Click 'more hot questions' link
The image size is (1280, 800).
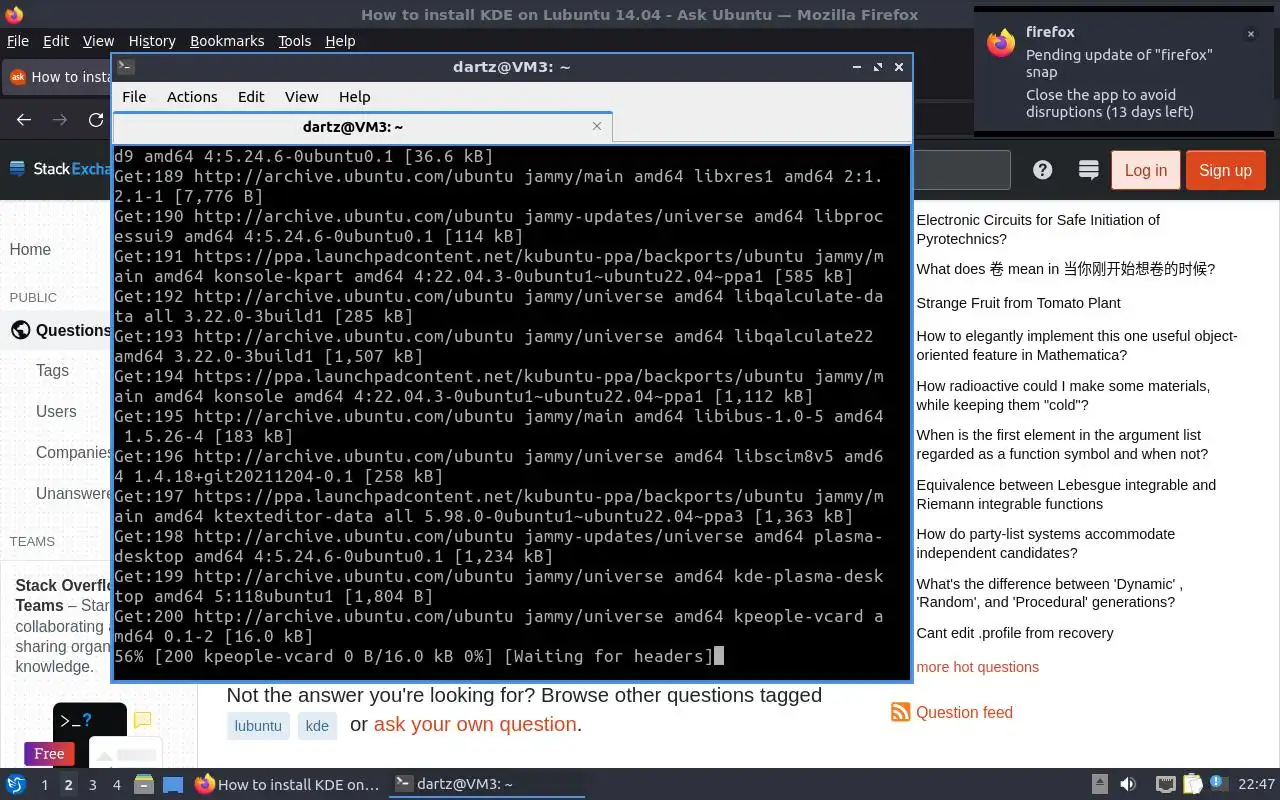pos(977,667)
